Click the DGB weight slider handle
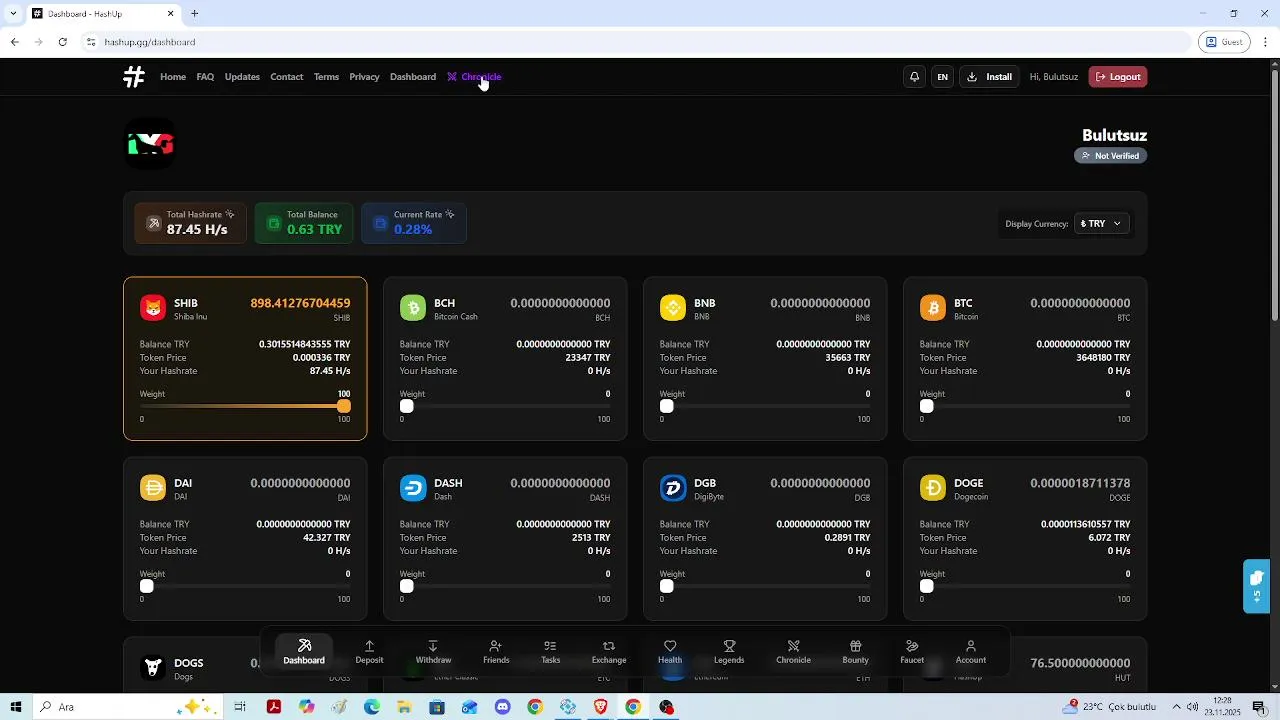 point(667,586)
